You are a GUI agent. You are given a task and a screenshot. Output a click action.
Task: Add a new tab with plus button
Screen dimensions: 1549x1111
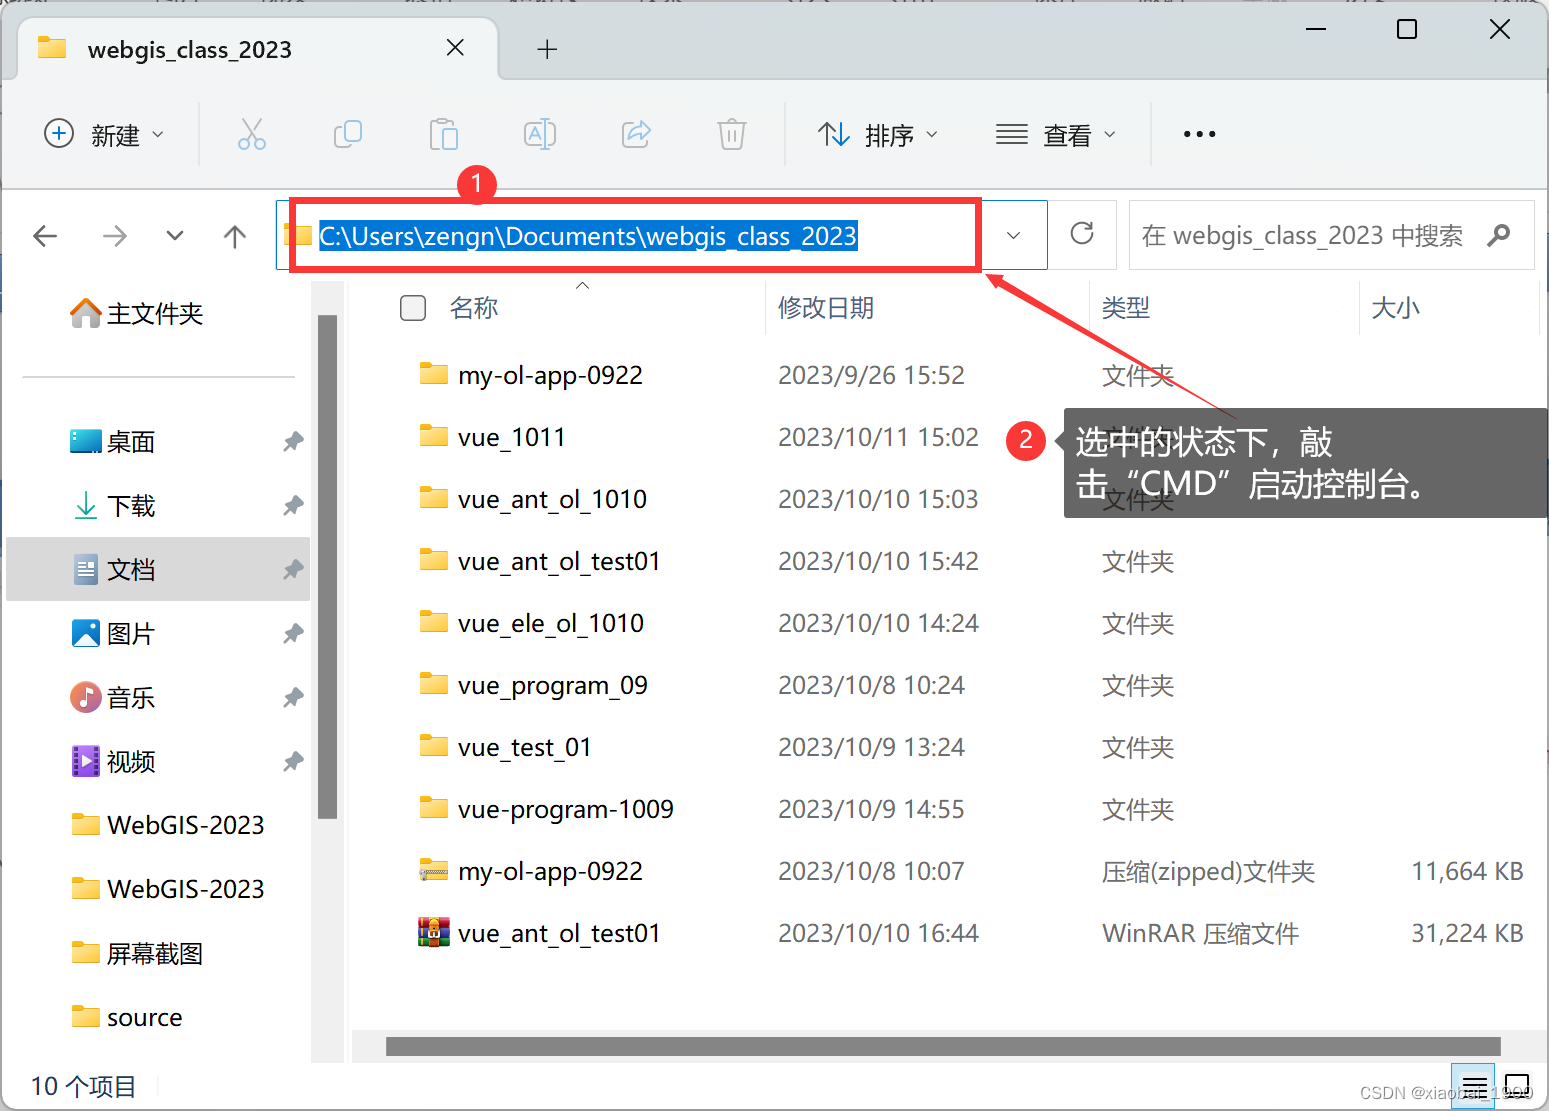(x=547, y=49)
